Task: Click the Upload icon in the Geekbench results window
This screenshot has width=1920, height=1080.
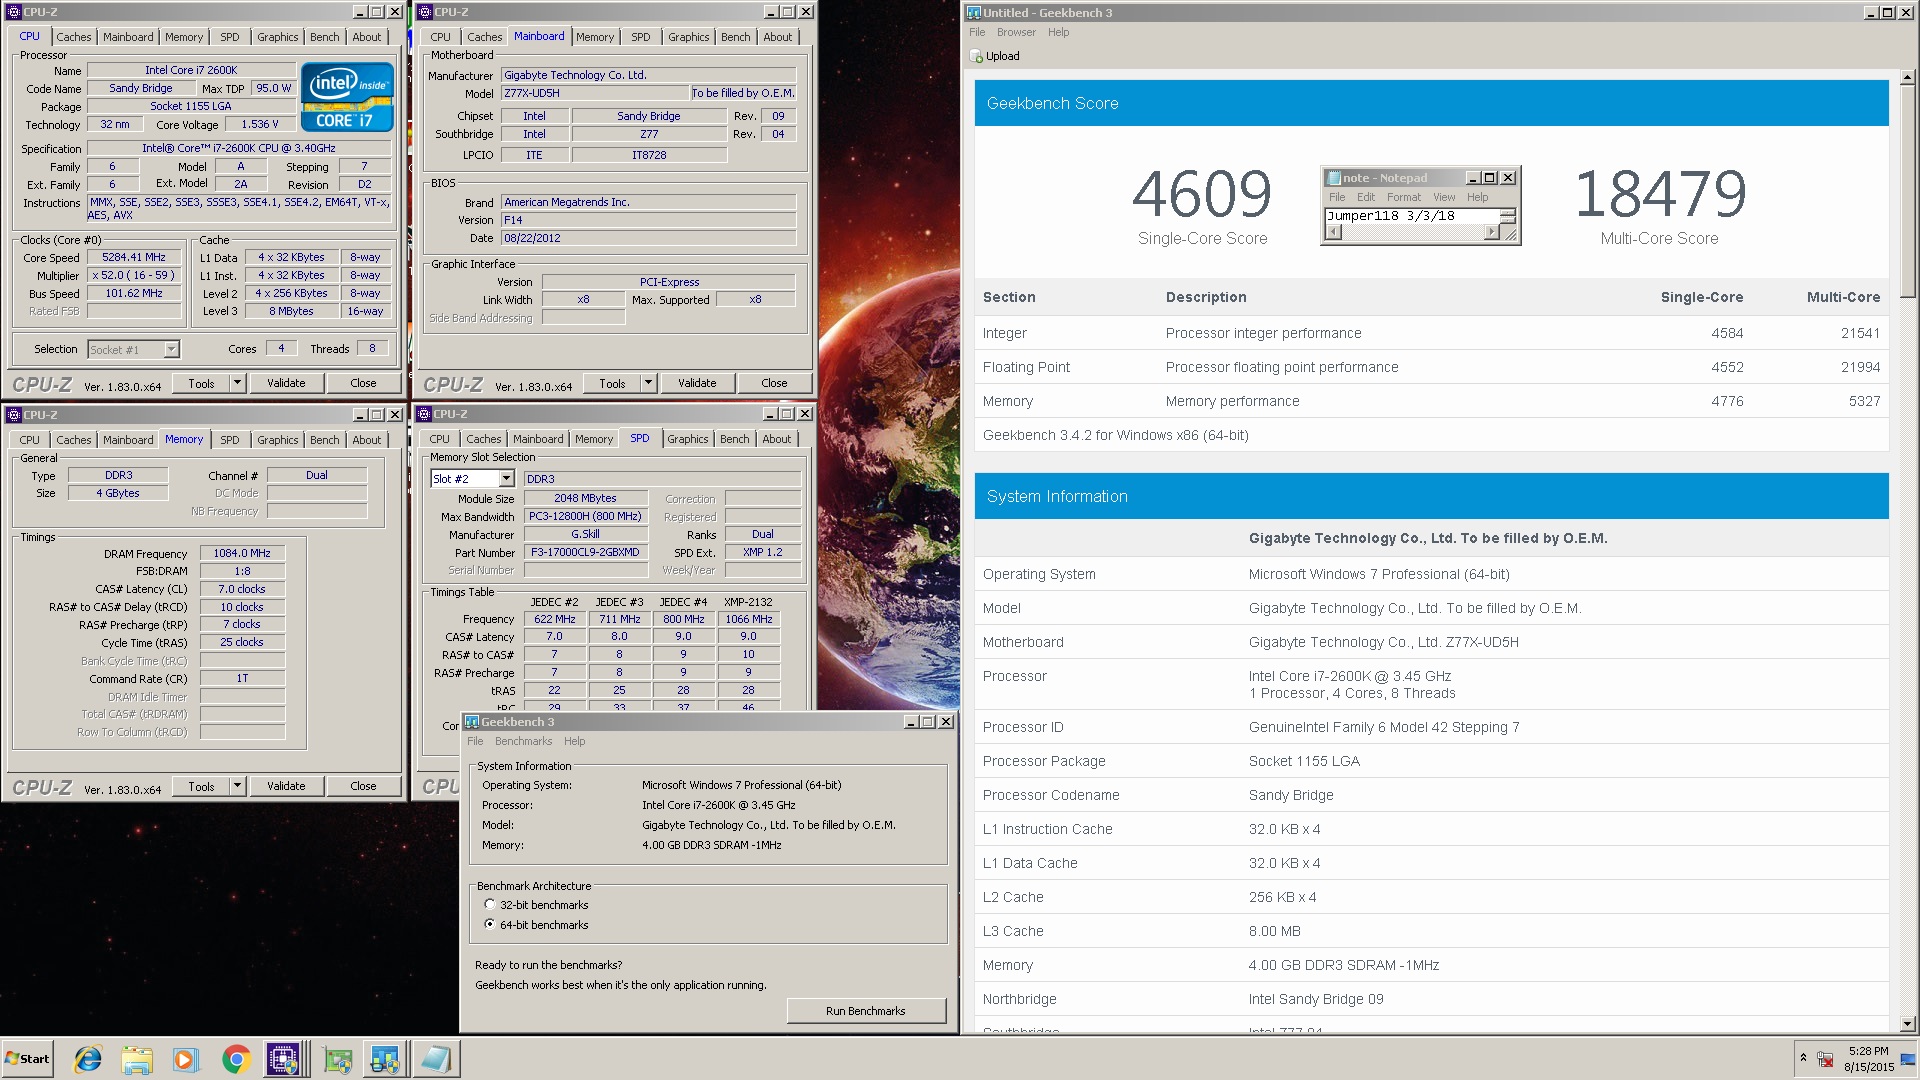Action: coord(976,56)
